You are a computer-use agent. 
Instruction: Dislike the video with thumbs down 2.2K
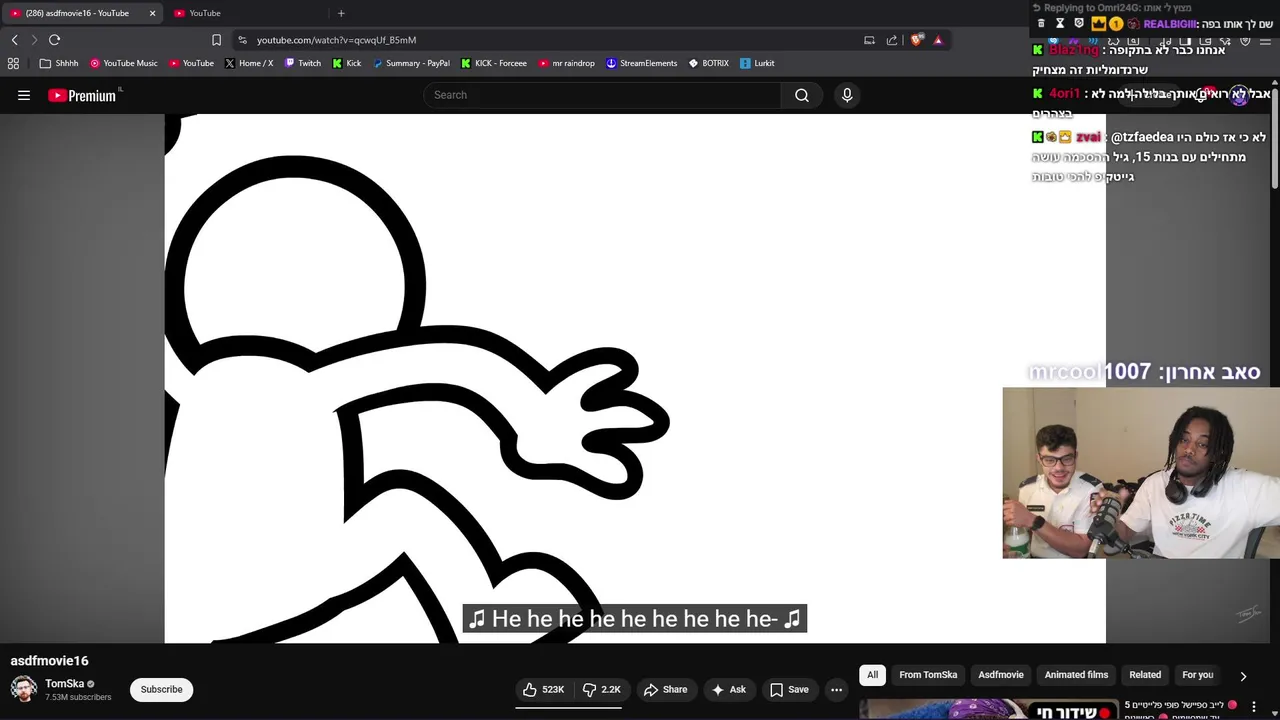coord(602,689)
